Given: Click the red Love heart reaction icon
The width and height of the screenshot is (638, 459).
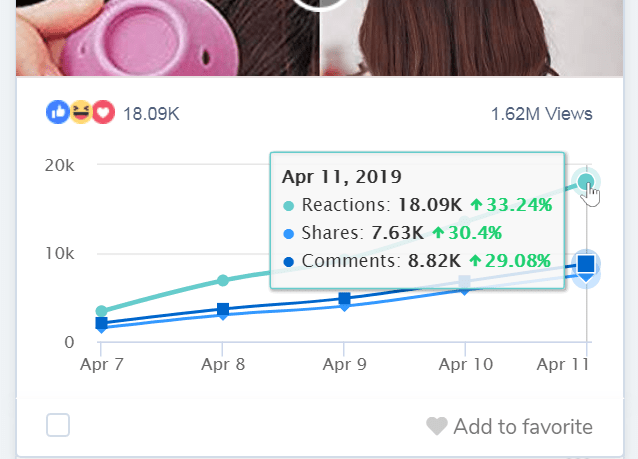Looking at the screenshot, I should (x=103, y=112).
